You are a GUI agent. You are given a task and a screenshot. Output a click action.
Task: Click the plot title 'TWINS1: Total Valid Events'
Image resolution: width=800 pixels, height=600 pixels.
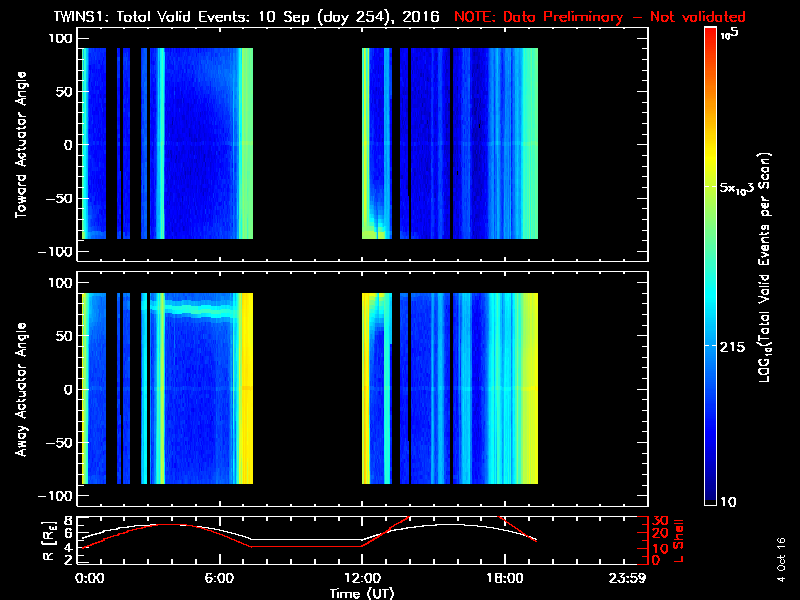click(152, 17)
